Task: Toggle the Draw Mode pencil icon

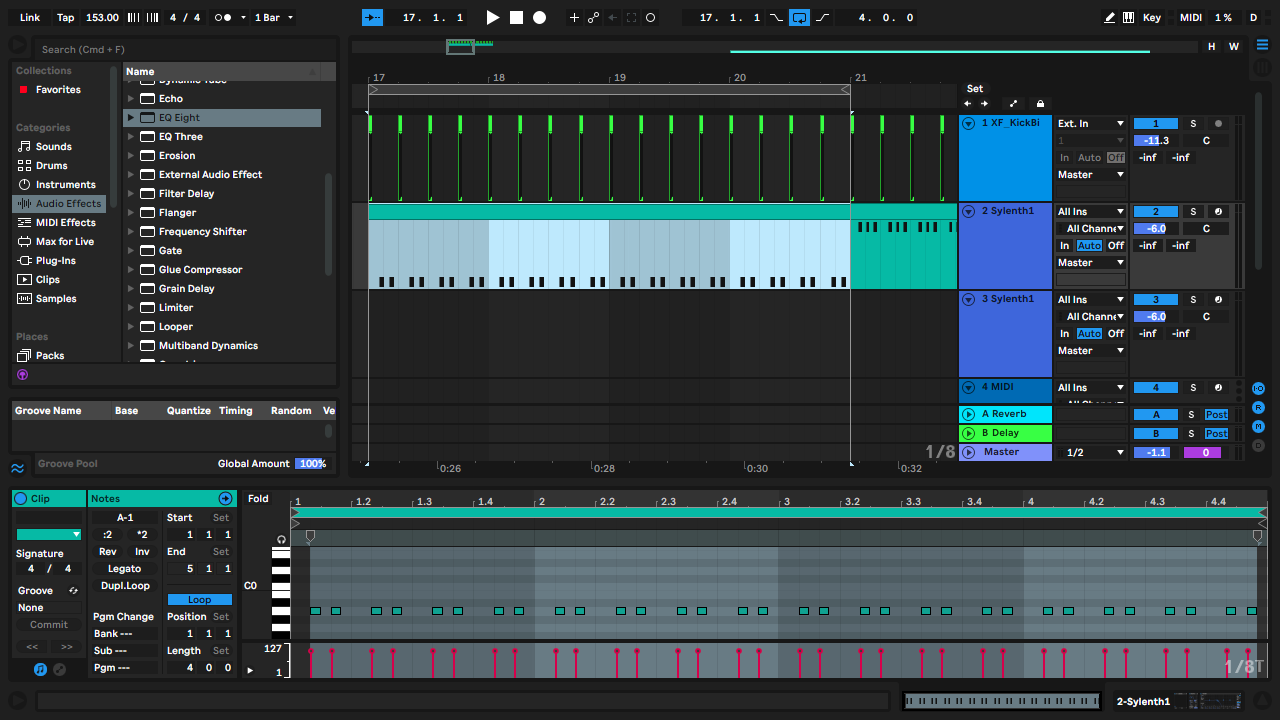Action: [x=1110, y=18]
